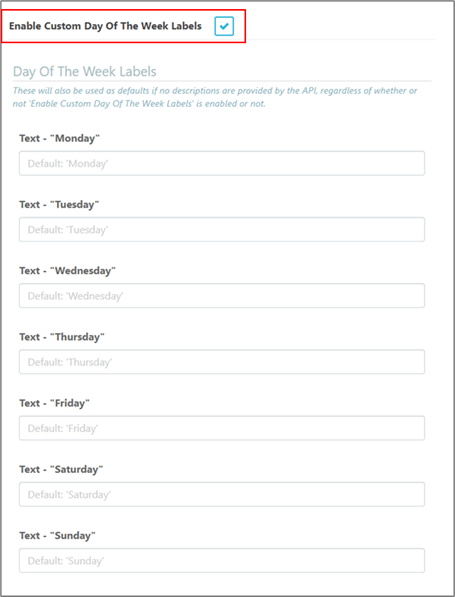Screen dimensions: 455x597
Task: Select the Text - "Wednesday" field label
Action: (67, 271)
